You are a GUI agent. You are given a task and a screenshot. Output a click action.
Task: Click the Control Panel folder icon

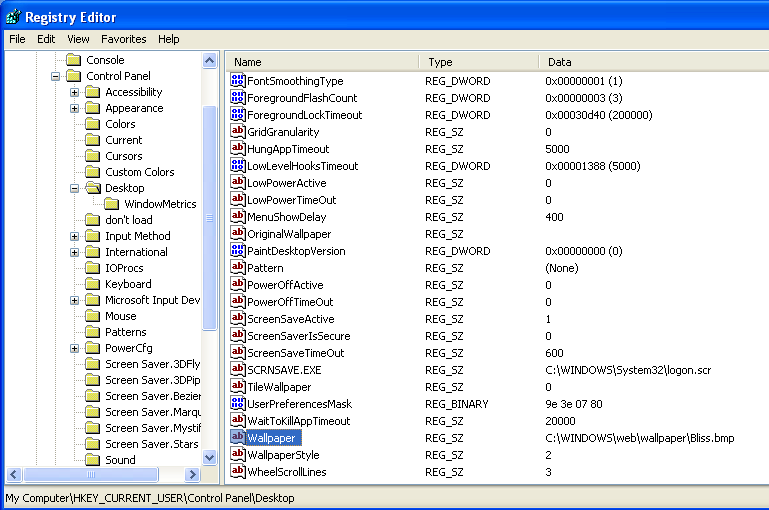point(74,76)
